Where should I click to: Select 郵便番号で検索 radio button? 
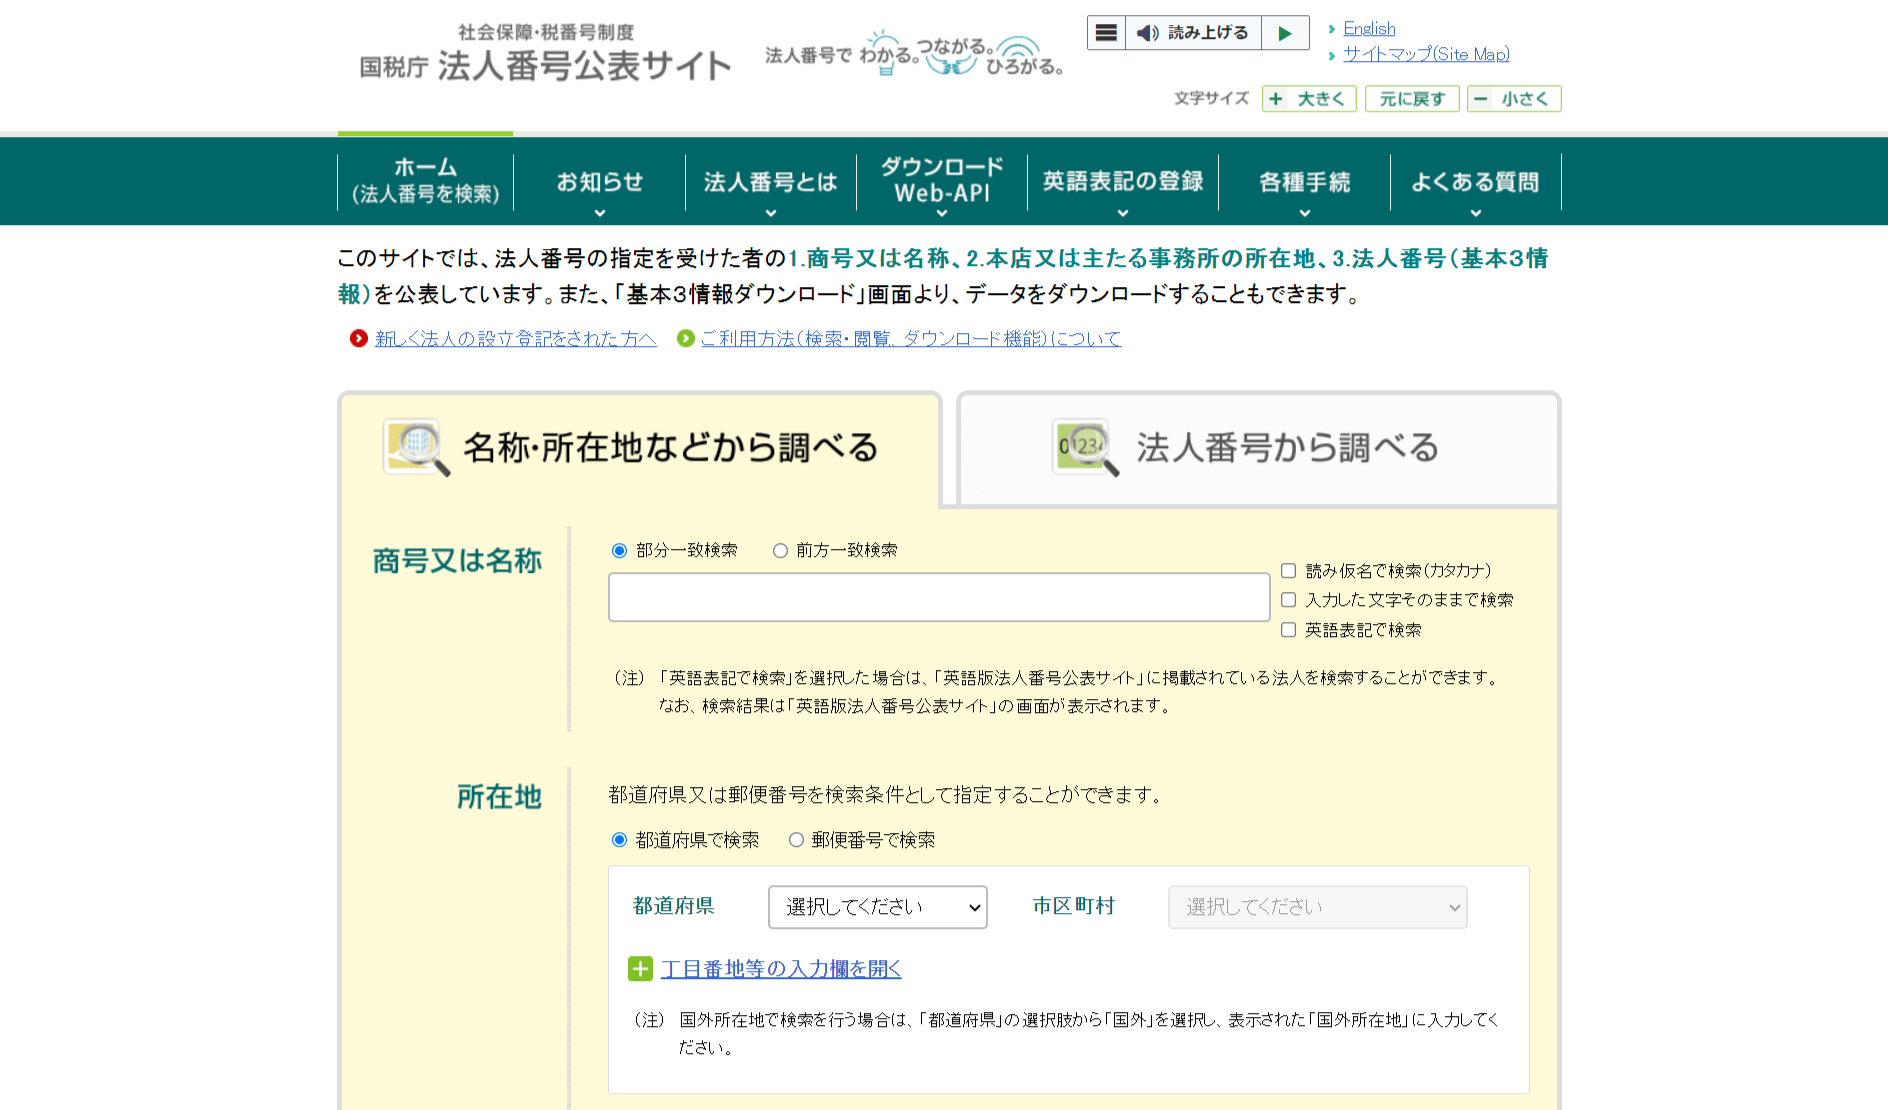coord(796,840)
